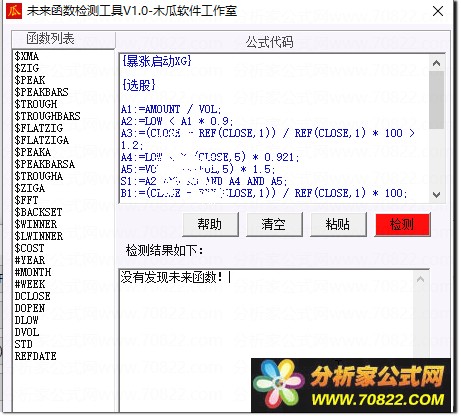
Task: Select #YEAR in the function list
Action: [30, 260]
